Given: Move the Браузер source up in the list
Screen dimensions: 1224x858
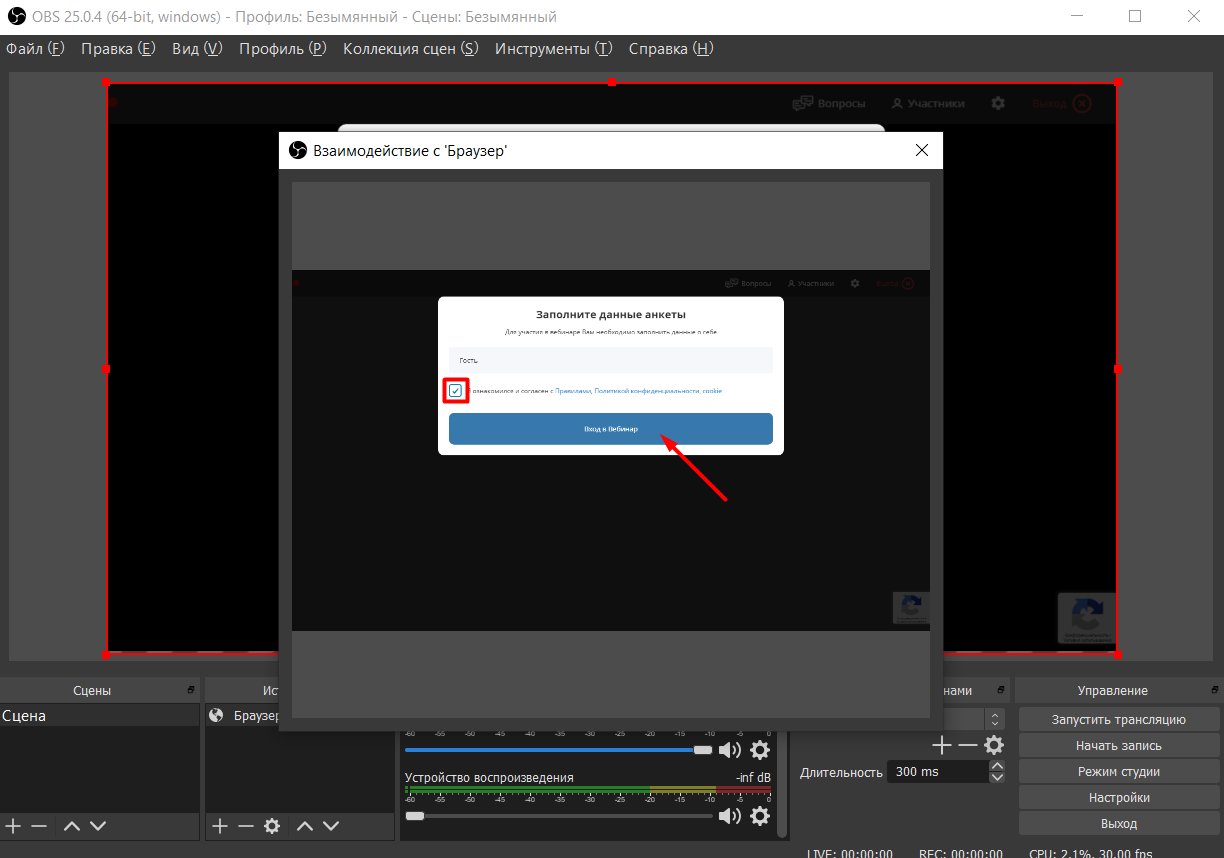Looking at the screenshot, I should (x=305, y=826).
